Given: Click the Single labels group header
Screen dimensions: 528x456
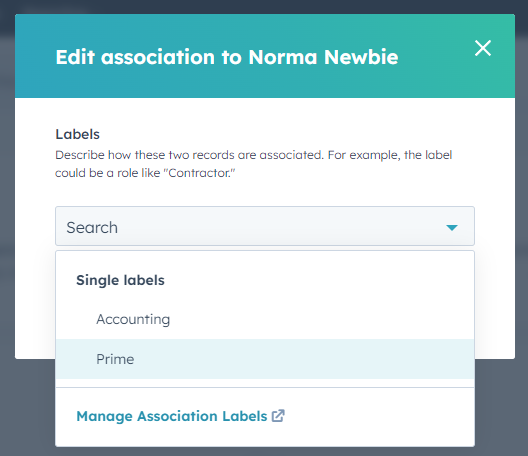Looking at the screenshot, I should click(x=120, y=280).
